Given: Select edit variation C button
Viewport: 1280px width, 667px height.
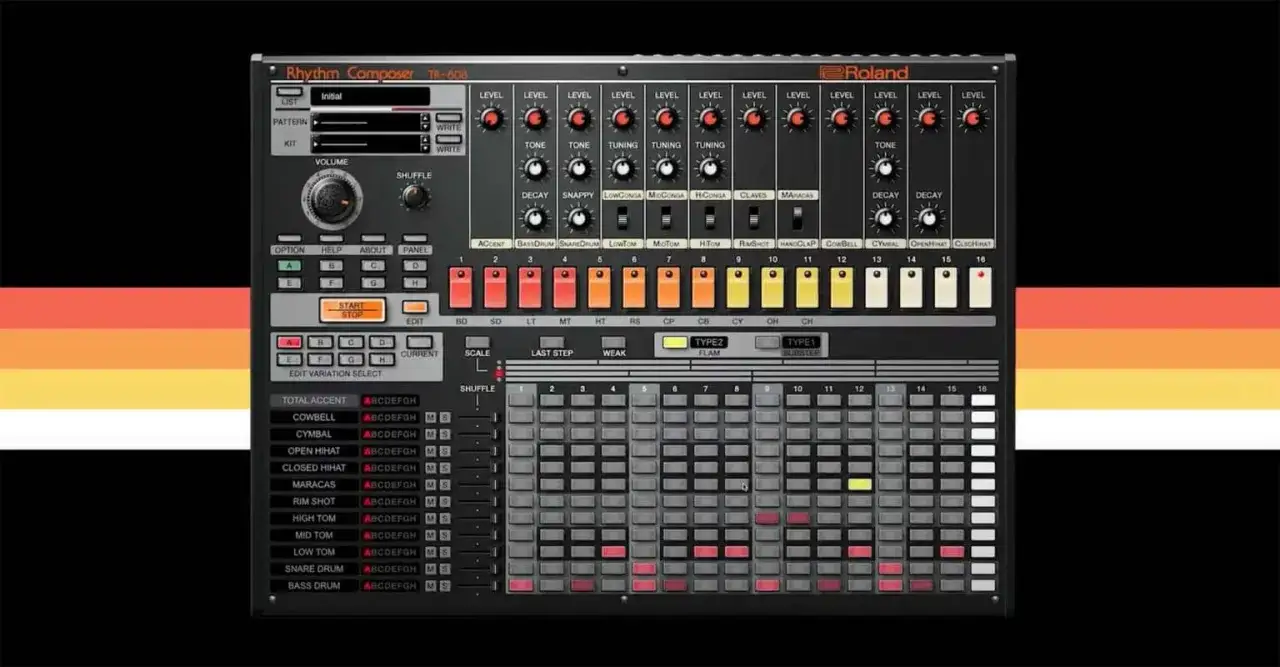Looking at the screenshot, I should point(351,342).
